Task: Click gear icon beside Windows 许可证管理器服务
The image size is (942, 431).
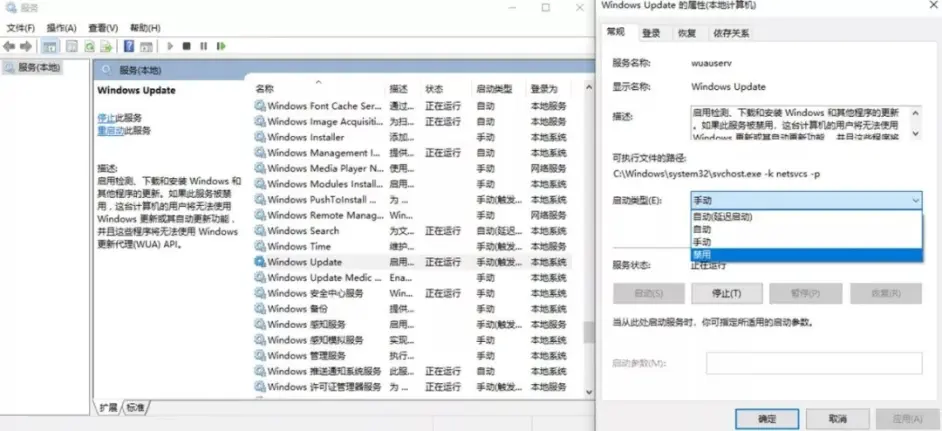Action: click(260, 387)
